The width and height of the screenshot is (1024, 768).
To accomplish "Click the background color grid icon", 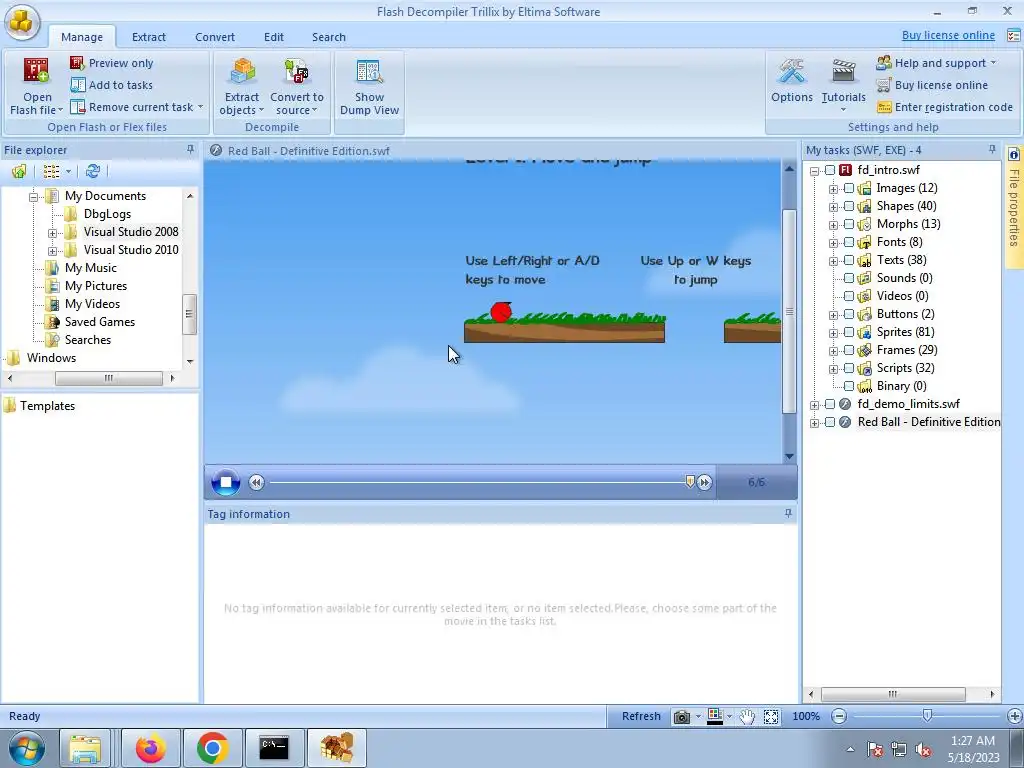I will (x=715, y=716).
